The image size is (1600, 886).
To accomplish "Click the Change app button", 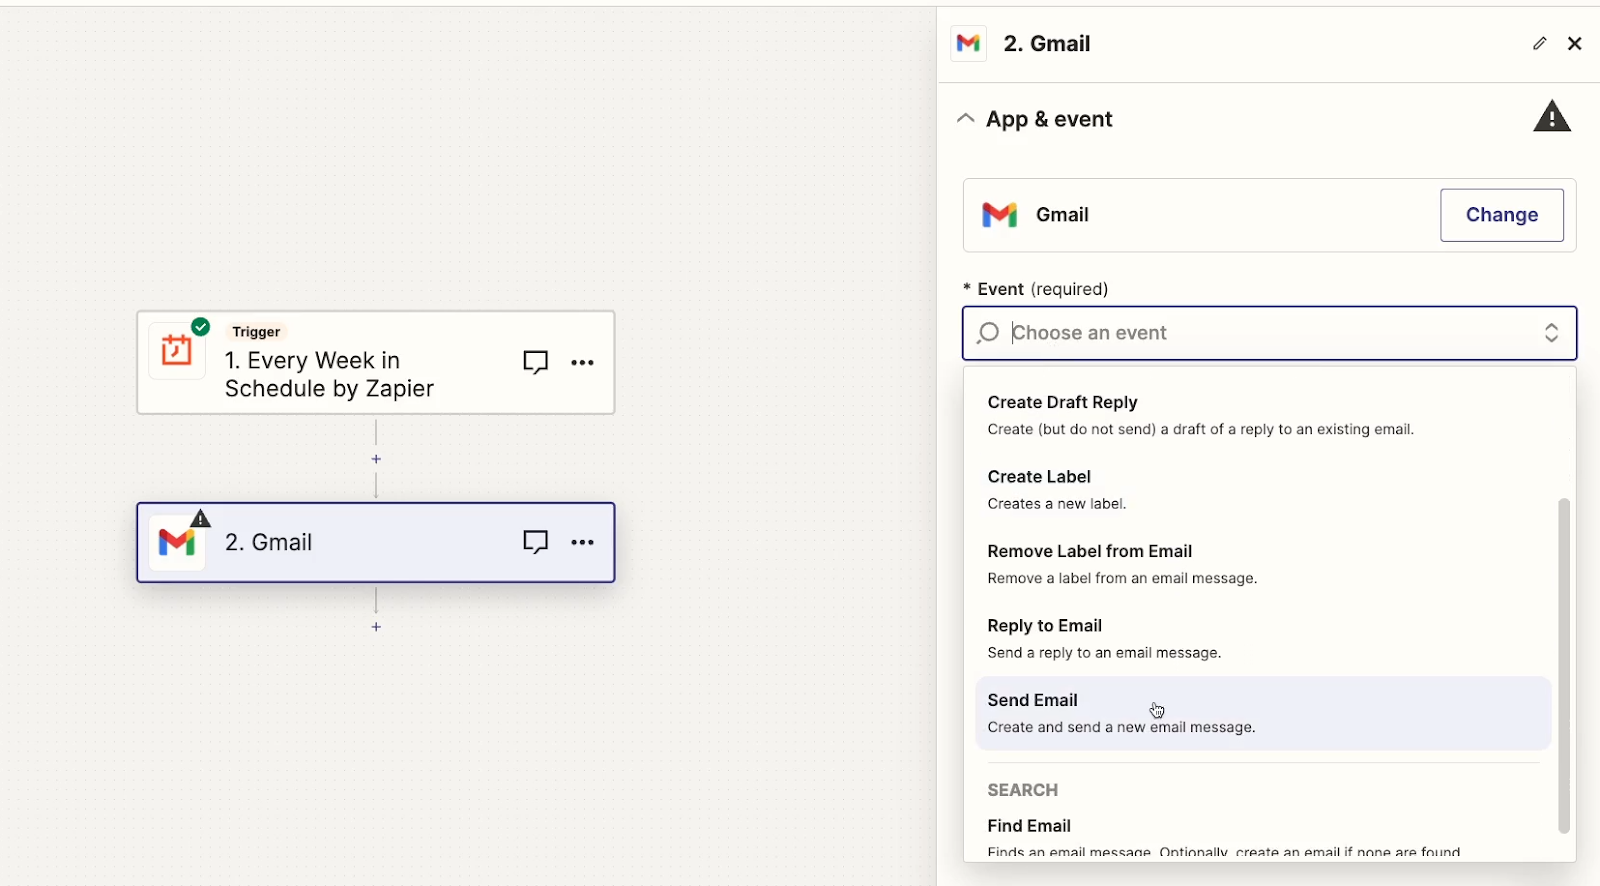I will click(1502, 215).
